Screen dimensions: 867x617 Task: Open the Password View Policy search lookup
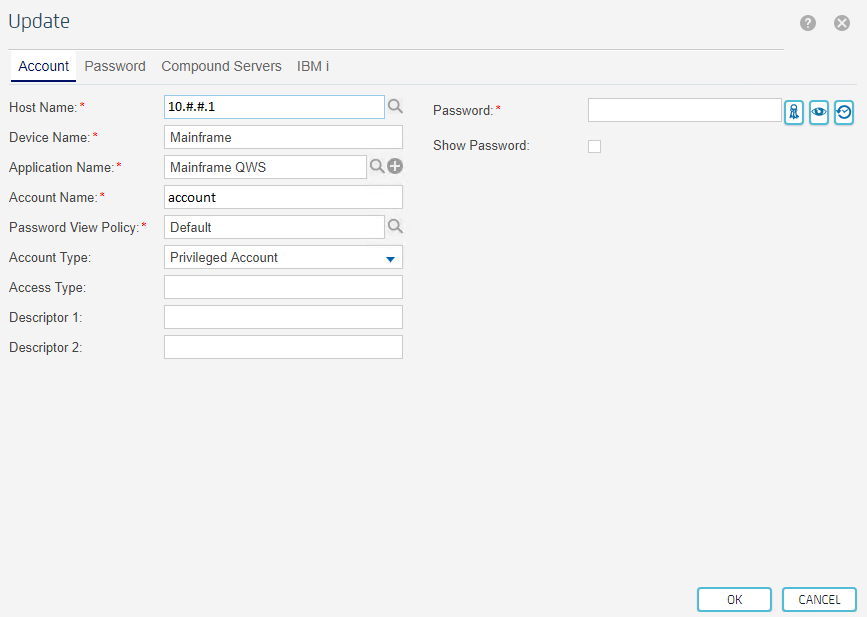395,227
